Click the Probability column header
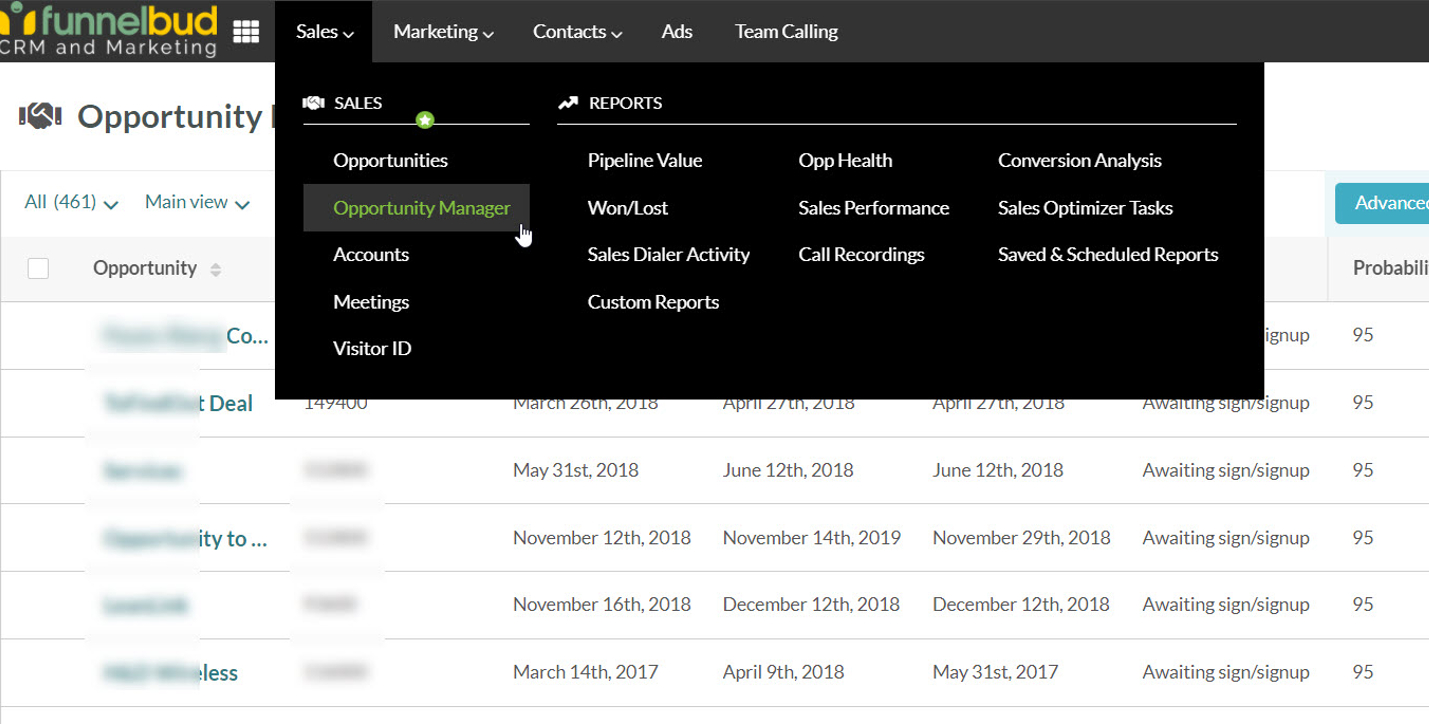This screenshot has height=724, width=1429. click(x=1390, y=268)
